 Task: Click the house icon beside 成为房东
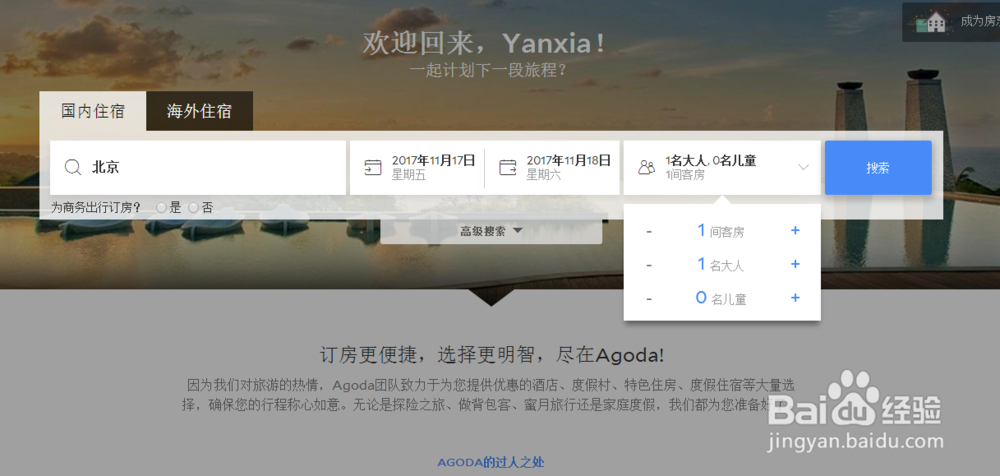coord(931,22)
